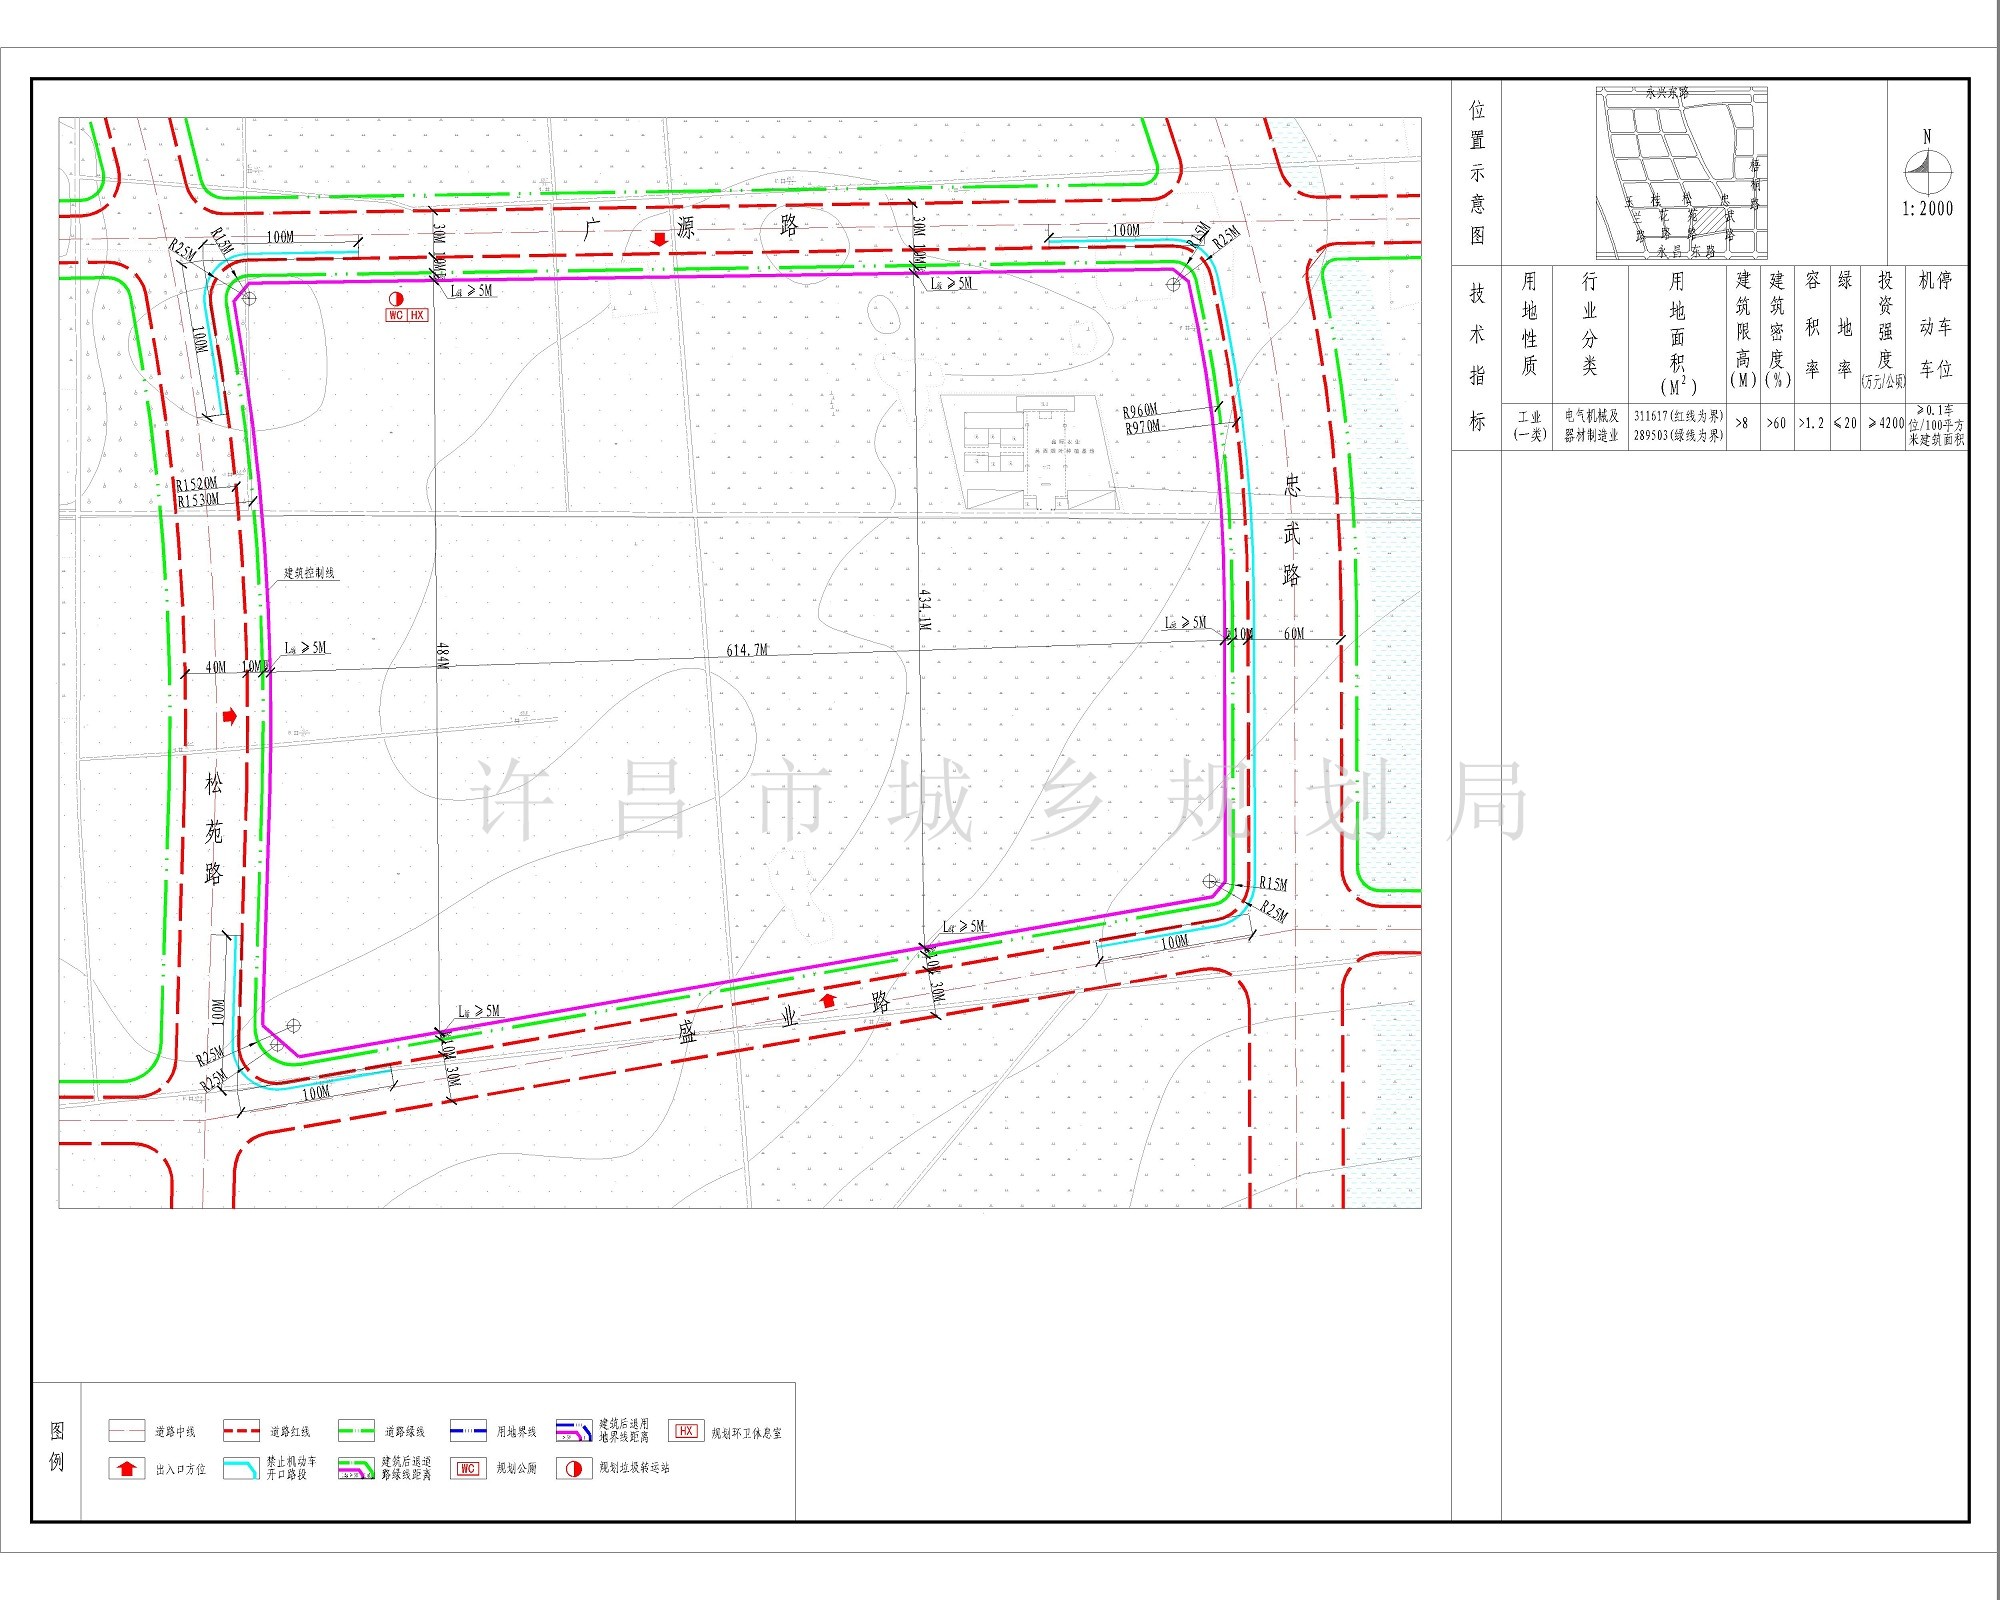Screen dimensions: 2000x1600
Task: Click the HX marker on the map
Action: pyautogui.click(x=418, y=315)
